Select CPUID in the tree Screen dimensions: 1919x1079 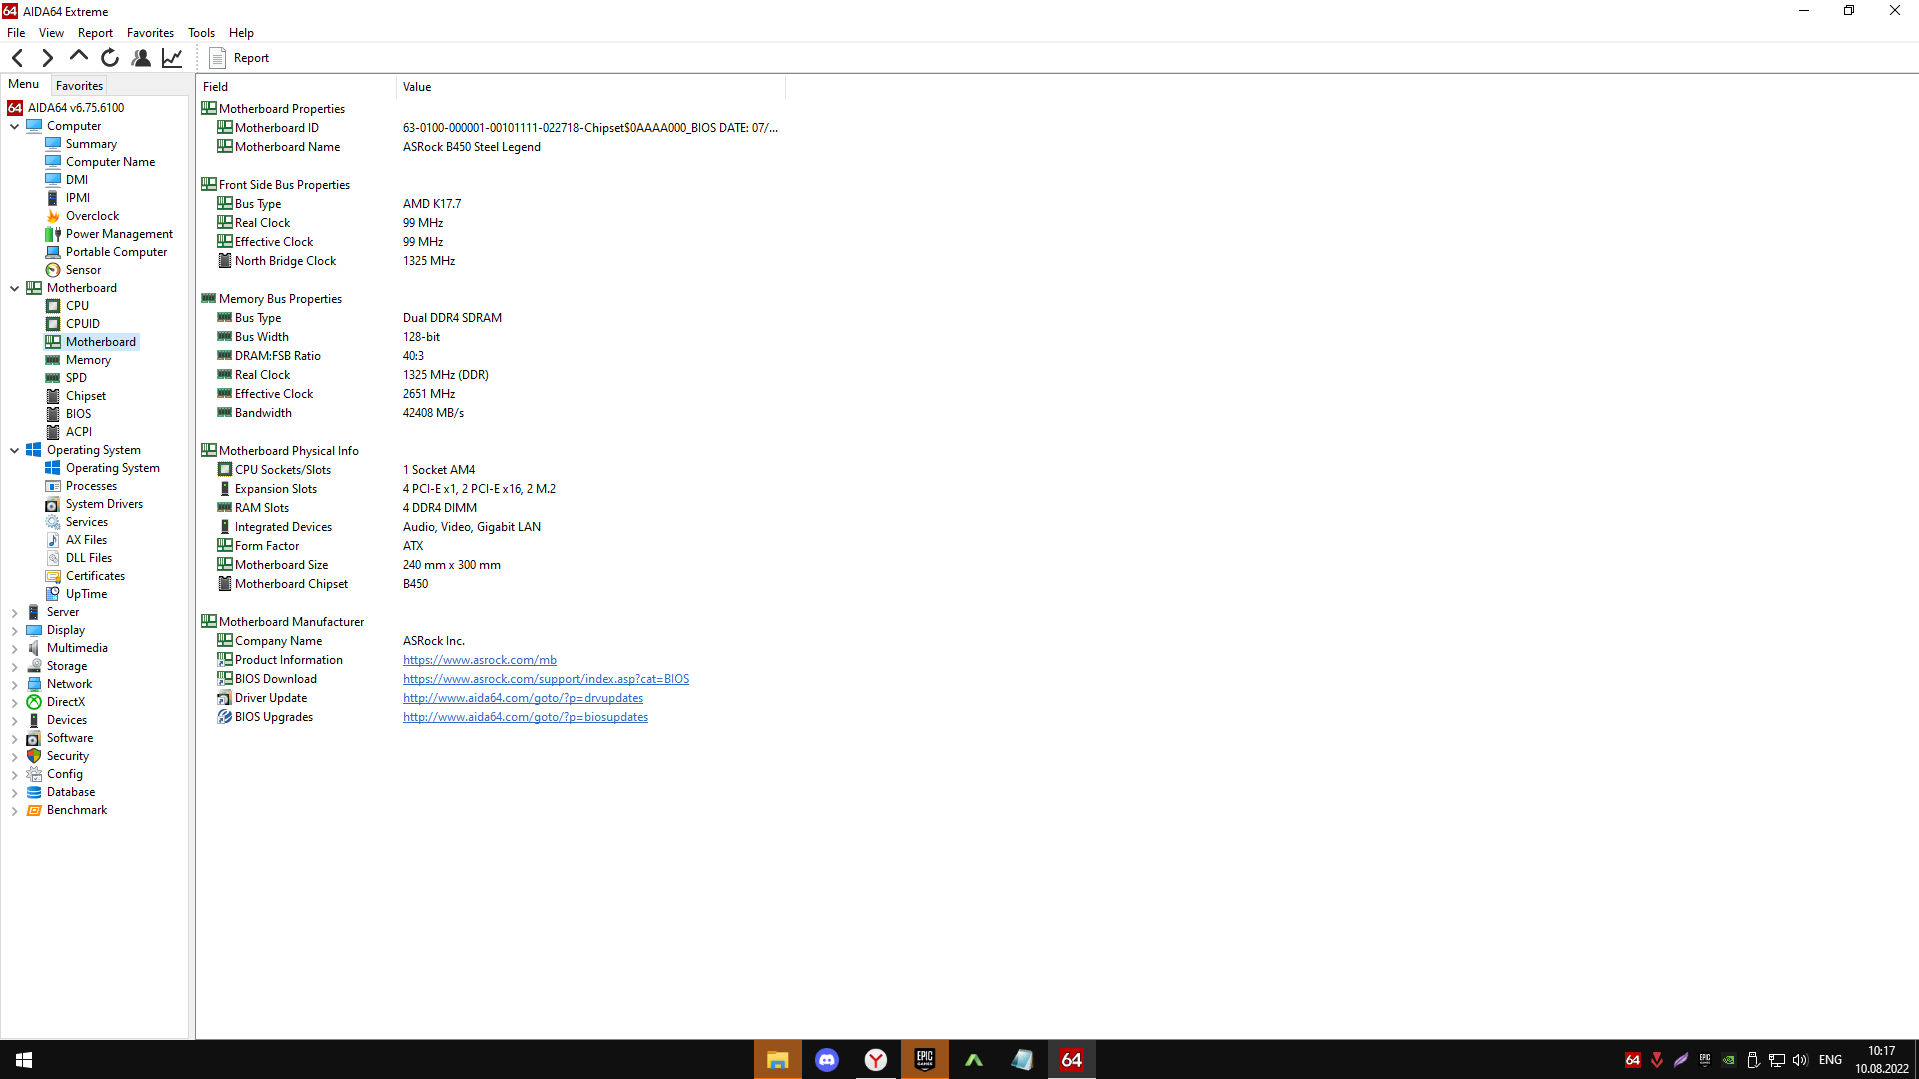pos(82,324)
